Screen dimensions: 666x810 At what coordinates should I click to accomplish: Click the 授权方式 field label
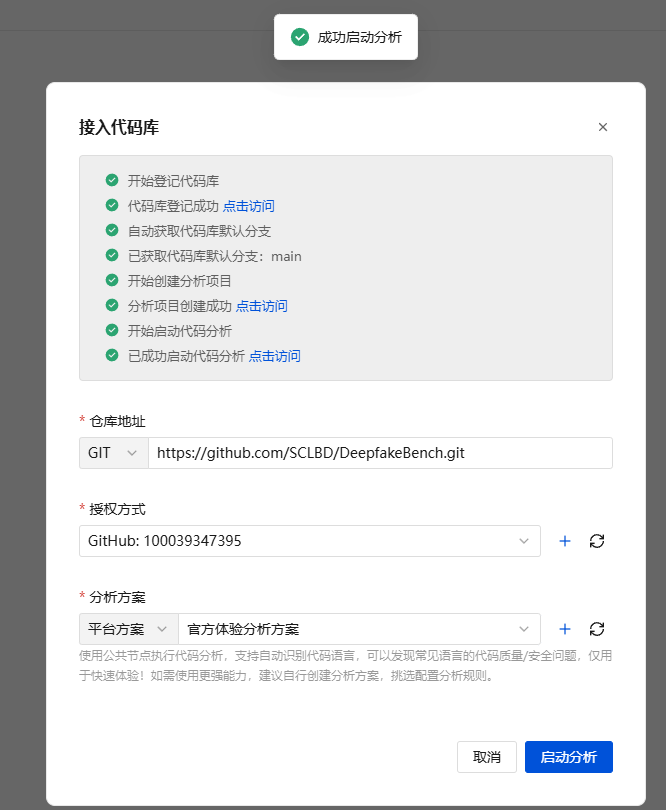click(x=117, y=509)
